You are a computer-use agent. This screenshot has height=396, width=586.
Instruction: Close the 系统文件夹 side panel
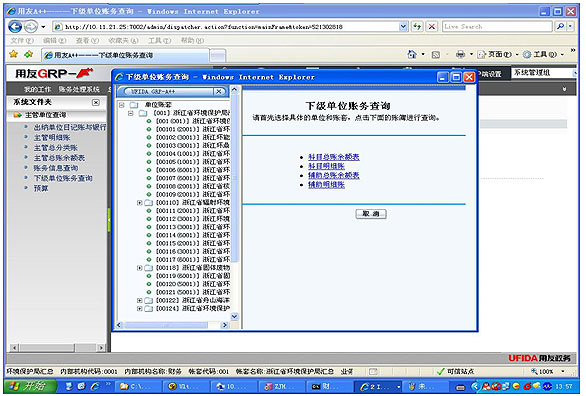tap(96, 102)
